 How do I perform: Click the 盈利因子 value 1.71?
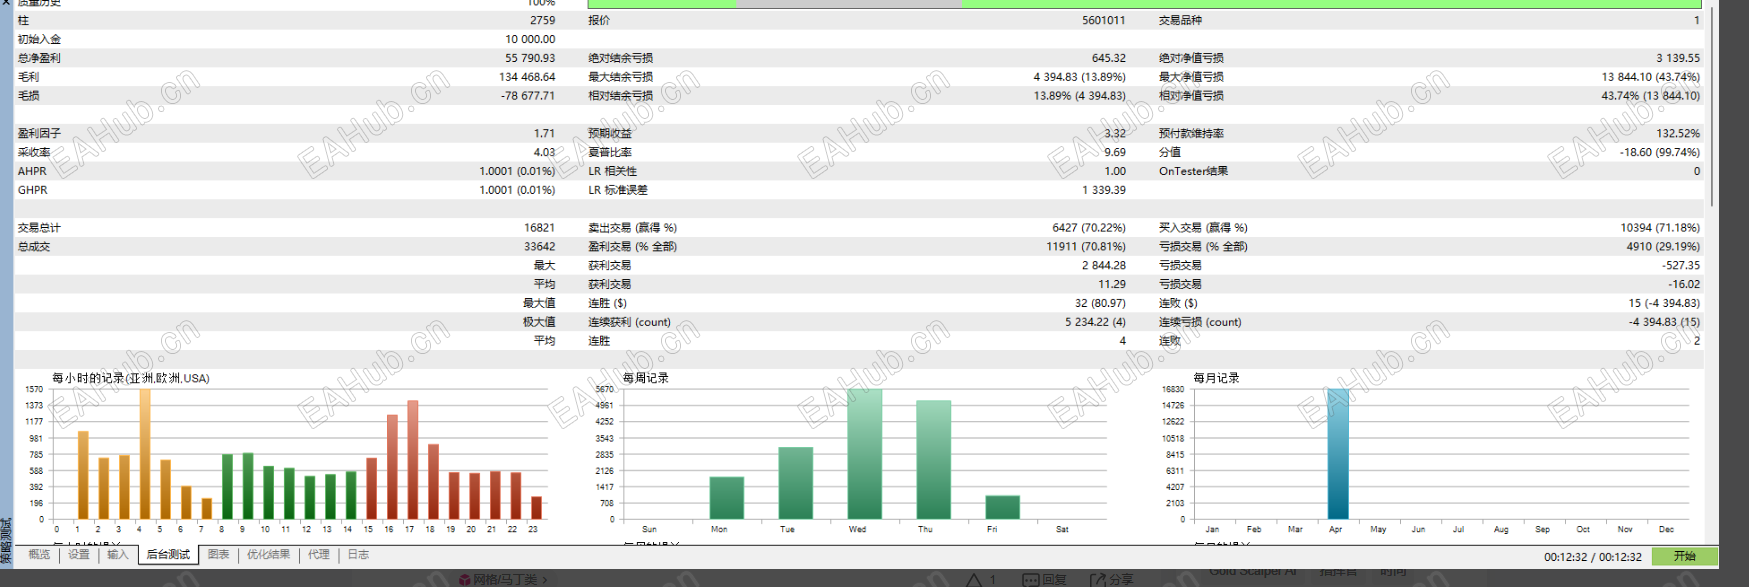tap(544, 133)
